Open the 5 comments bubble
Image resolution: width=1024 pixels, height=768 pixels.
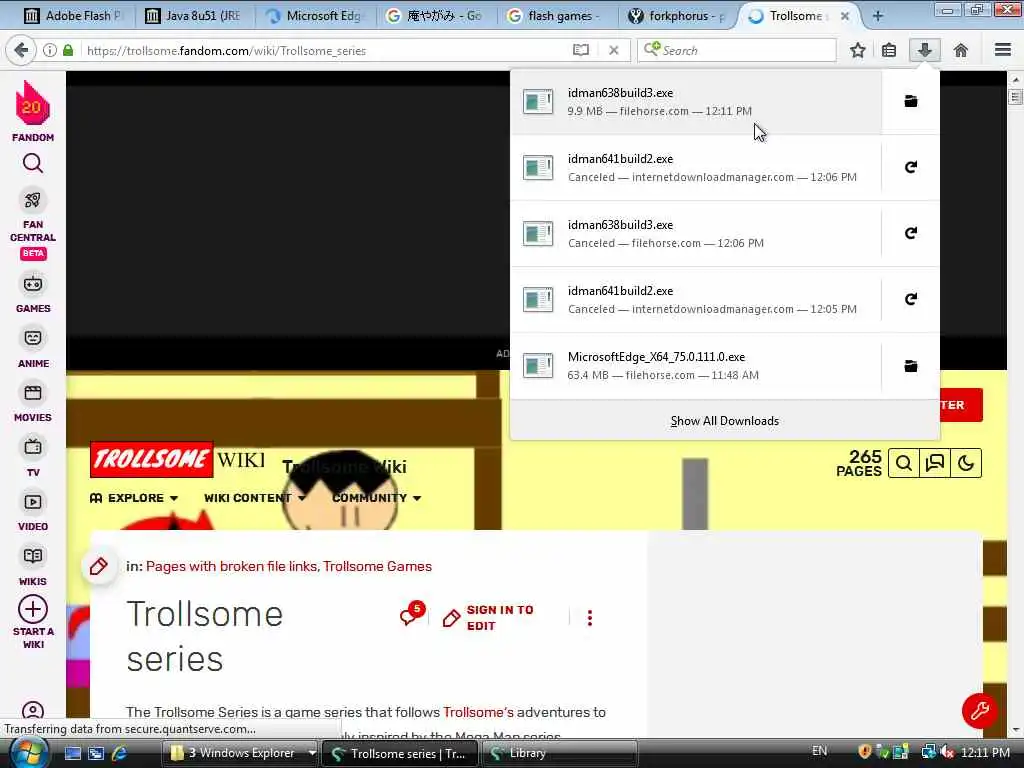411,614
